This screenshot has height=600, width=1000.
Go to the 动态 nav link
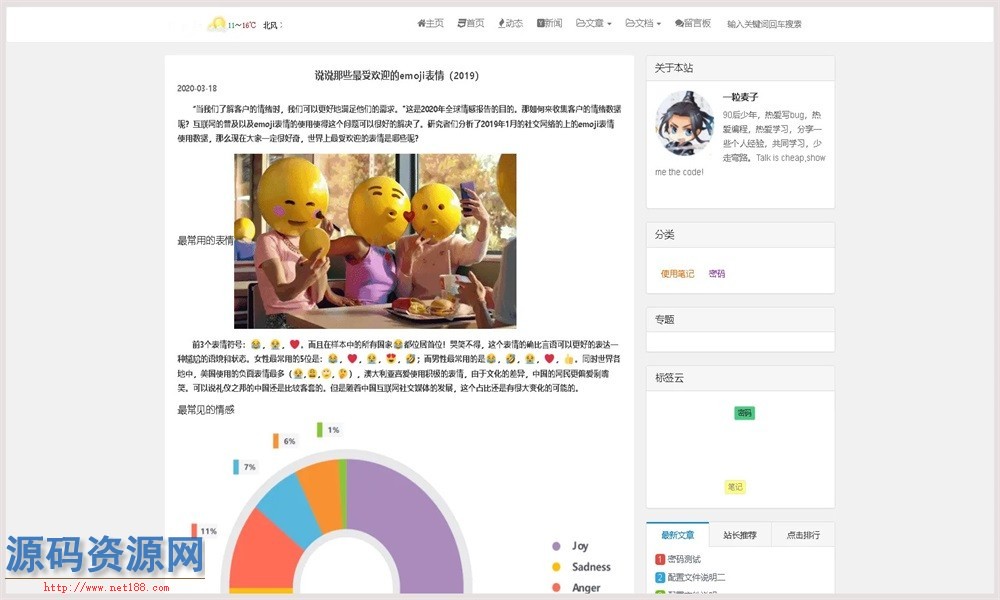pyautogui.click(x=510, y=24)
